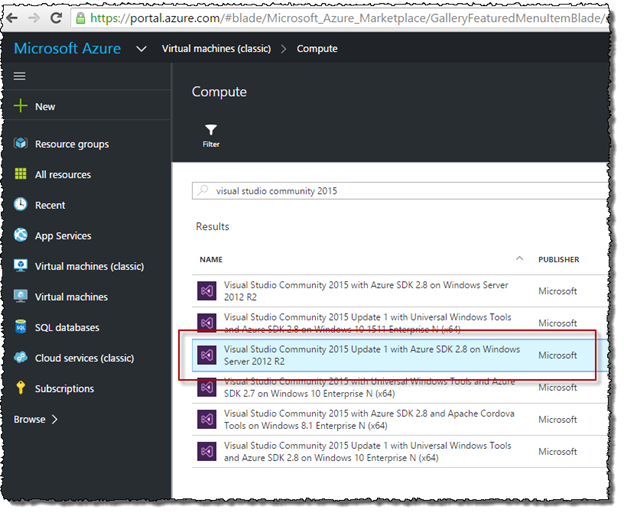Click the green padlock security icon
This screenshot has height=516, width=624.
[x=81, y=18]
